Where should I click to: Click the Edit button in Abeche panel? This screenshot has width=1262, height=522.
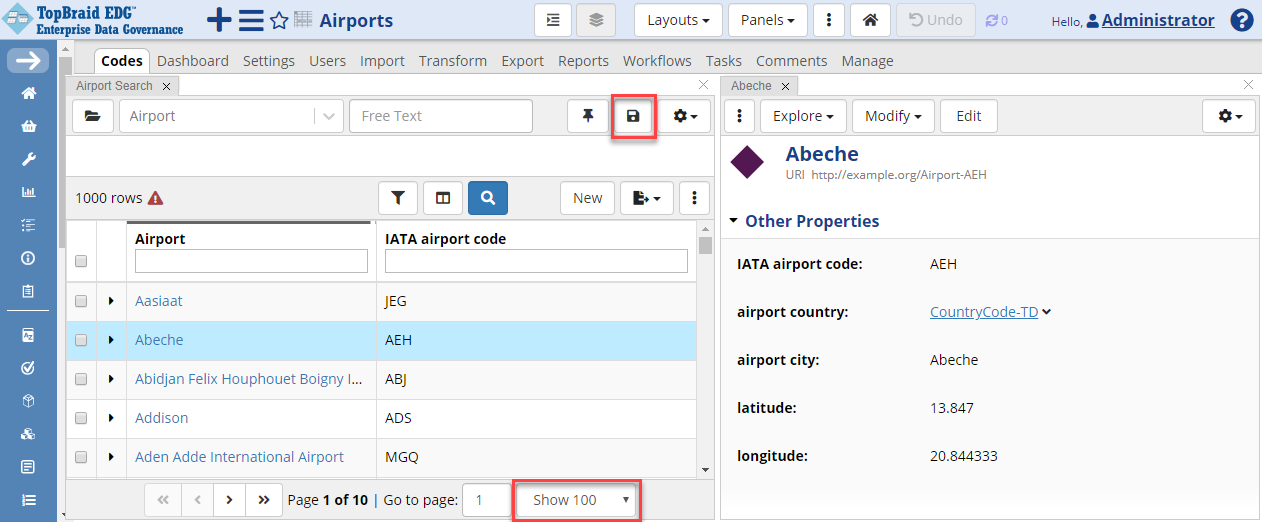(x=968, y=116)
